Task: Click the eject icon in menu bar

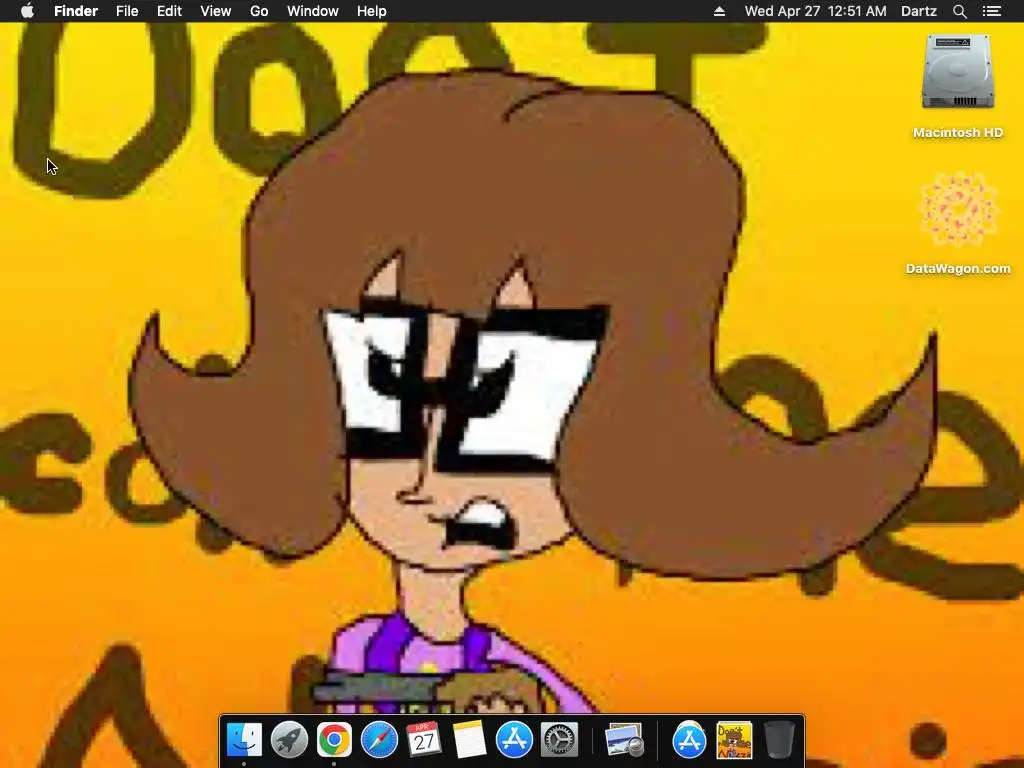Action: click(x=720, y=11)
